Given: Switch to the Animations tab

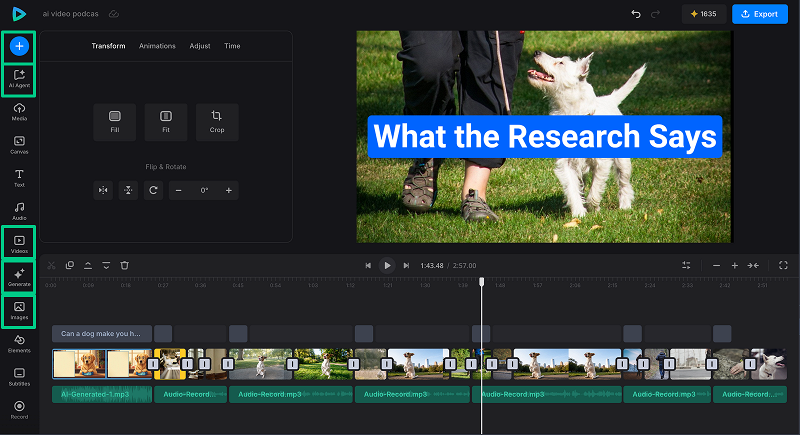Looking at the screenshot, I should [x=157, y=46].
